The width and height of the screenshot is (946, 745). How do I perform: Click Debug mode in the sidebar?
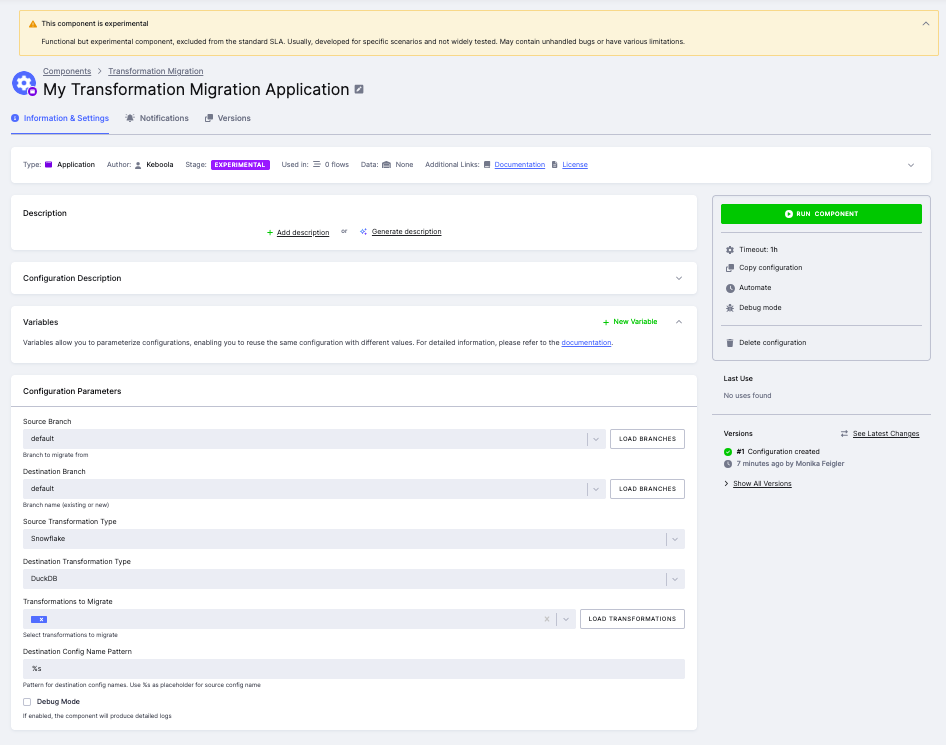pyautogui.click(x=760, y=308)
